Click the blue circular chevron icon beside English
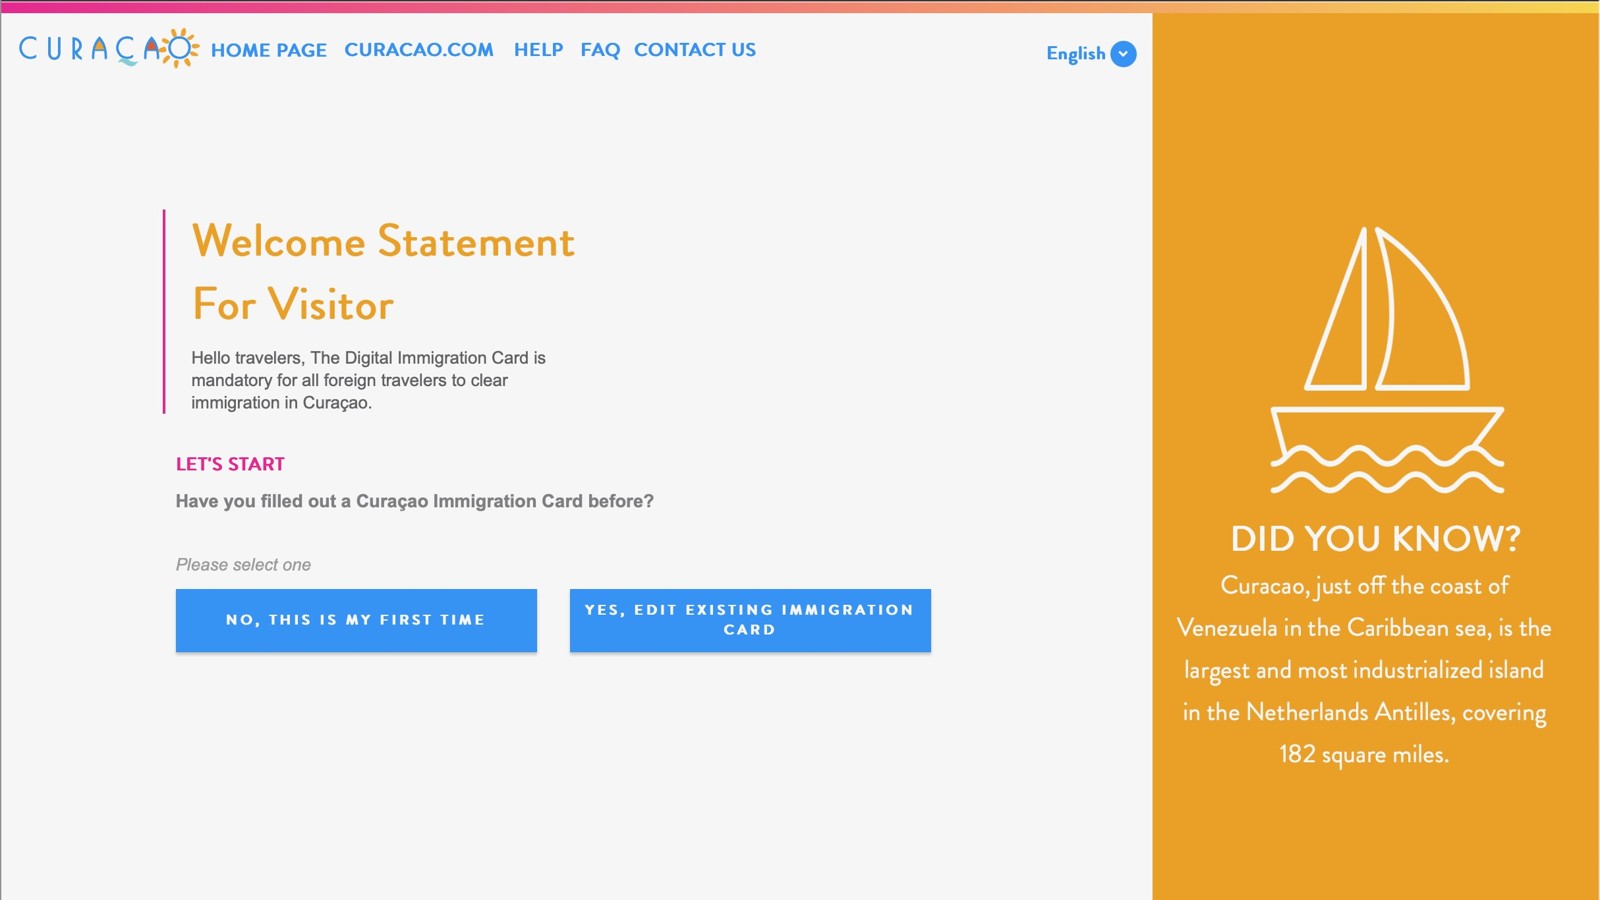The width and height of the screenshot is (1600, 900). [x=1122, y=54]
